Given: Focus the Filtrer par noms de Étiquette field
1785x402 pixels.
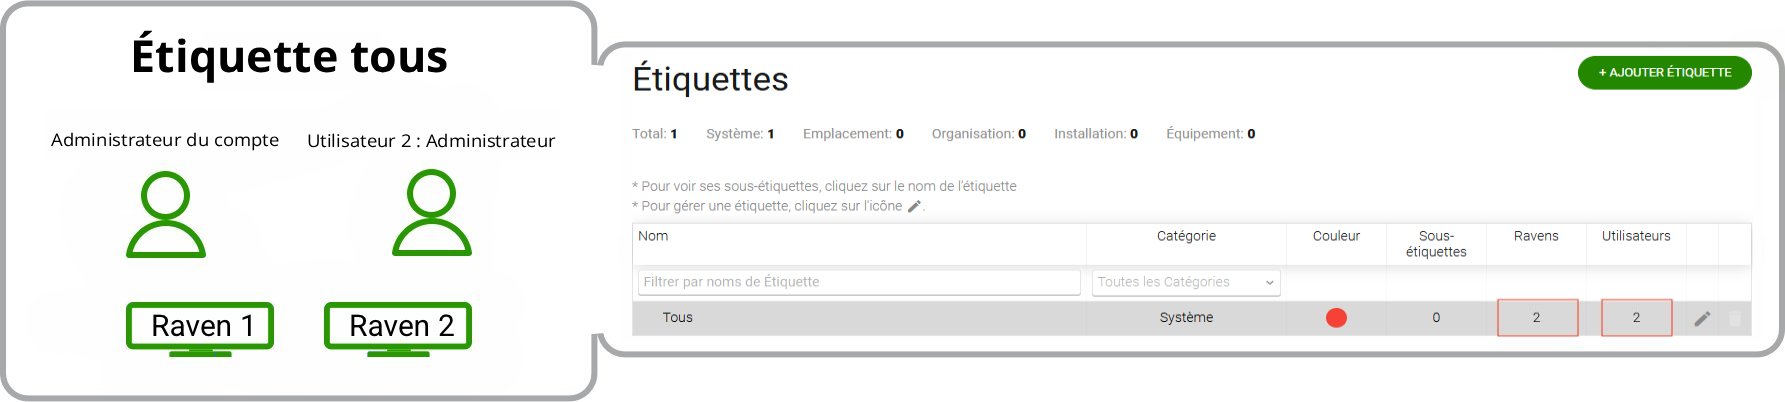Looking at the screenshot, I should coord(859,282).
